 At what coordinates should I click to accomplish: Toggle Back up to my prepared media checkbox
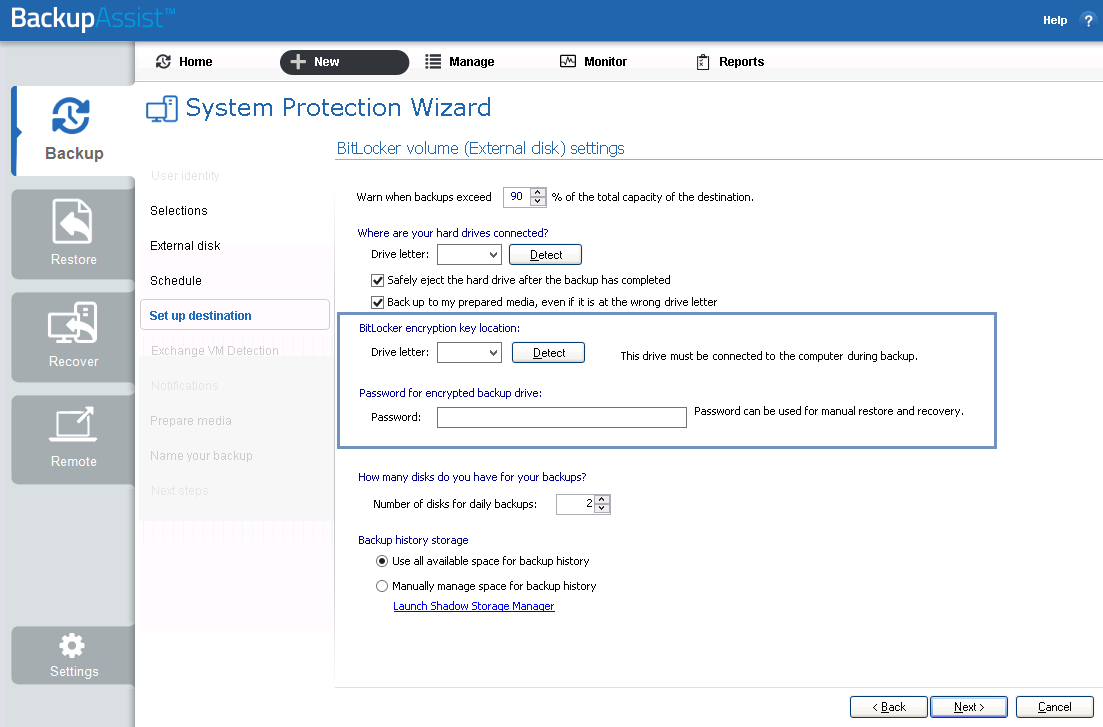pyautogui.click(x=378, y=303)
